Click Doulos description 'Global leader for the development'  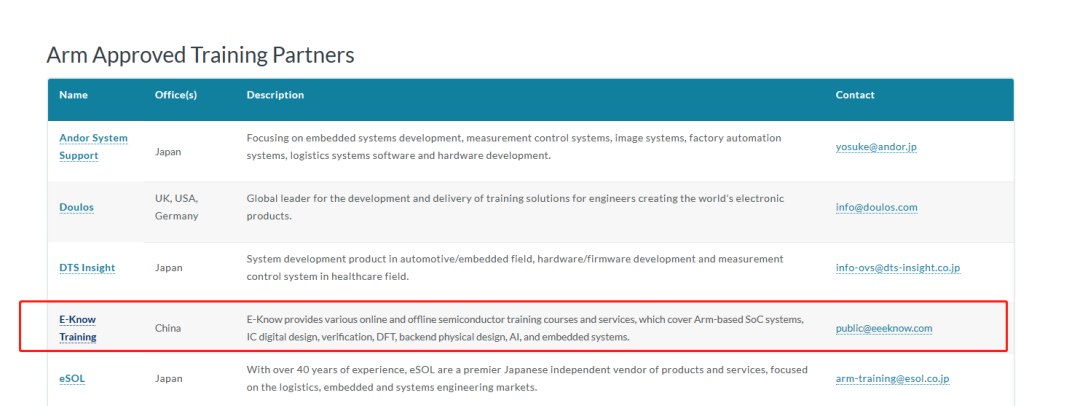click(515, 207)
